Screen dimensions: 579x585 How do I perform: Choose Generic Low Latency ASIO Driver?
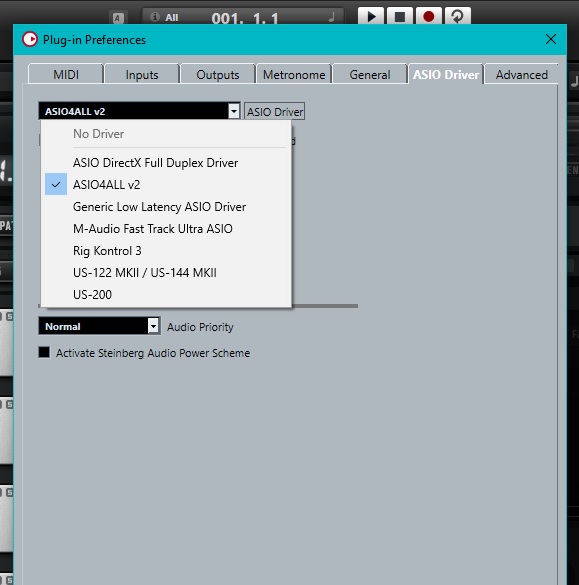[166, 206]
